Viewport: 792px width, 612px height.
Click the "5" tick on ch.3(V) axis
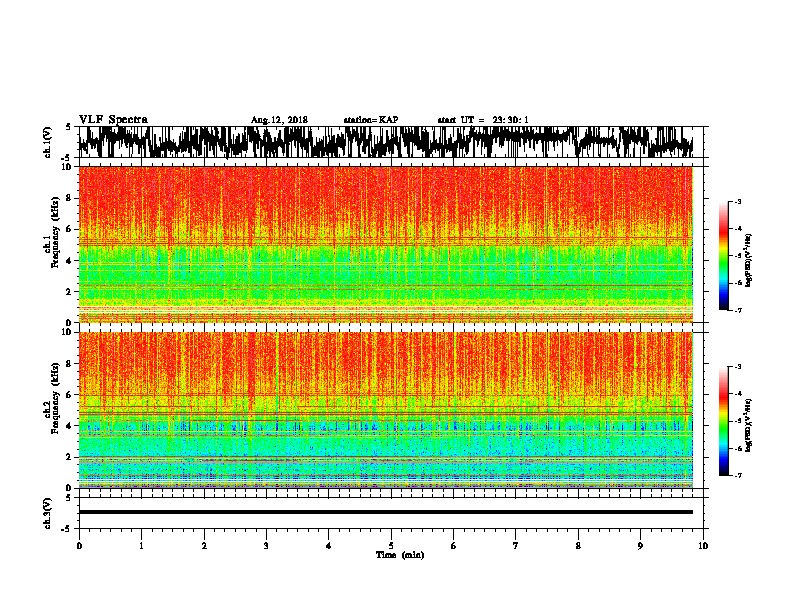tap(69, 498)
